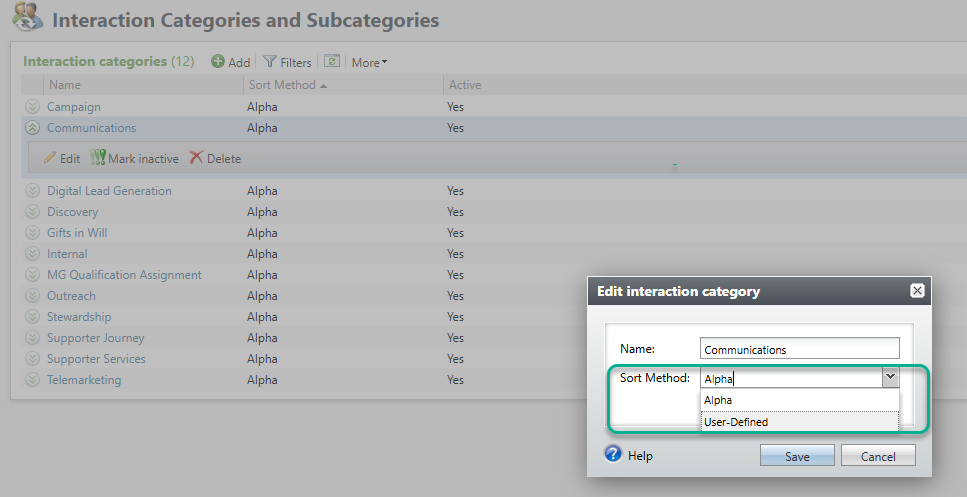This screenshot has width=967, height=497.
Task: Expand the Supporter Services row
Action: tap(32, 358)
